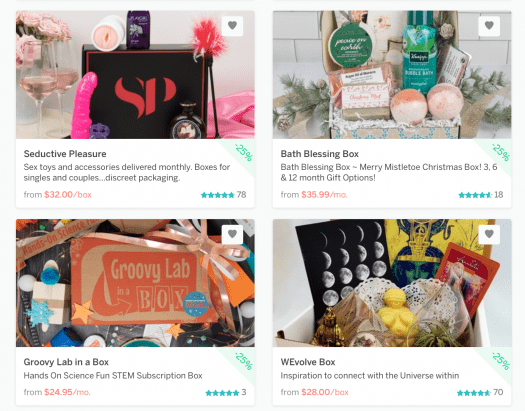Viewport: 525px width, 411px height.
Task: Open the Seductive Pleasure product image
Action: click(x=135, y=75)
